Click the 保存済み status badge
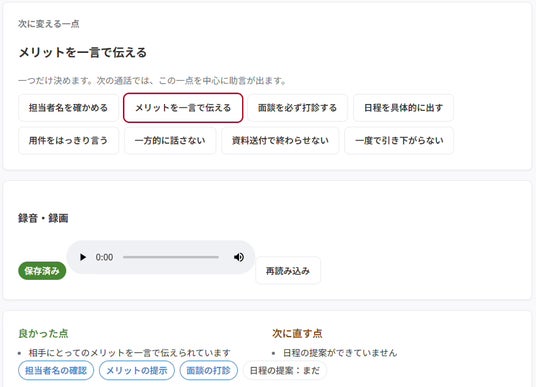This screenshot has width=536, height=387. pos(42,271)
